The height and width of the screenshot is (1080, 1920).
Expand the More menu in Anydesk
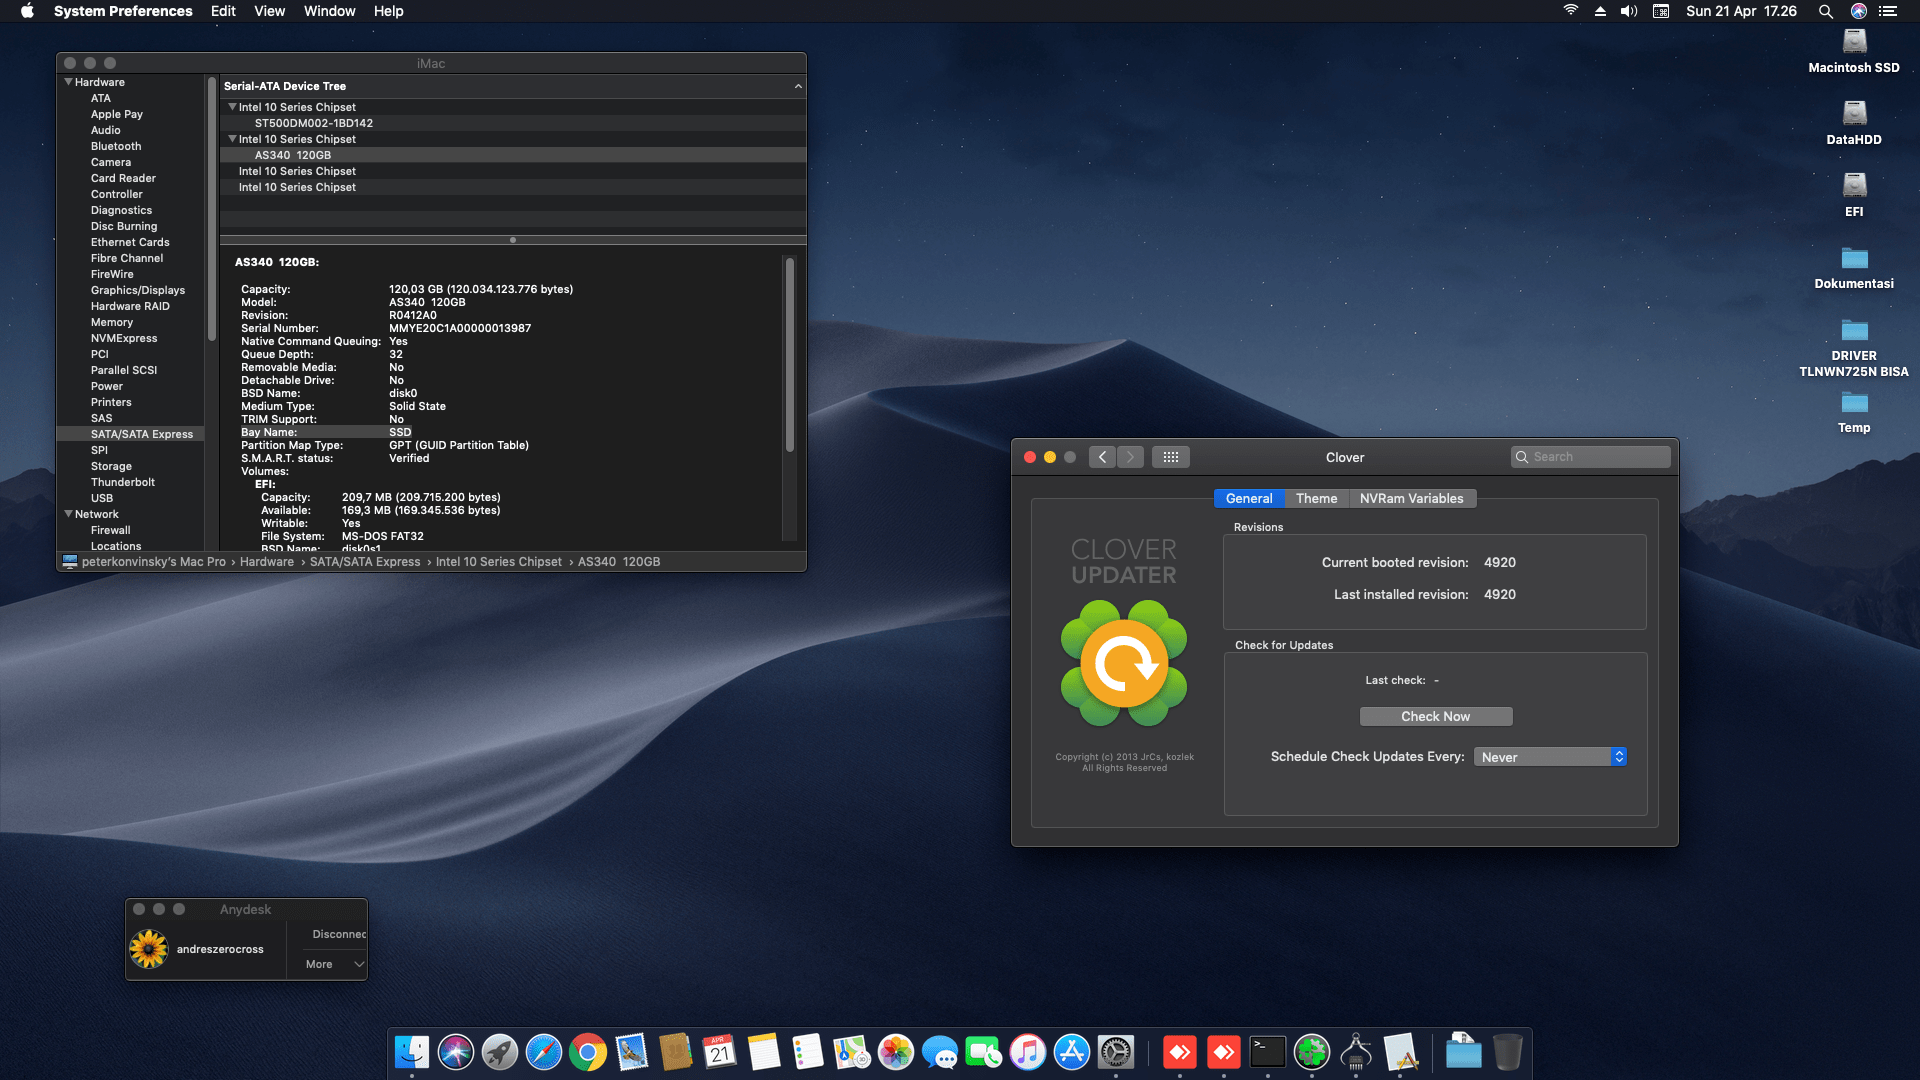(x=335, y=964)
